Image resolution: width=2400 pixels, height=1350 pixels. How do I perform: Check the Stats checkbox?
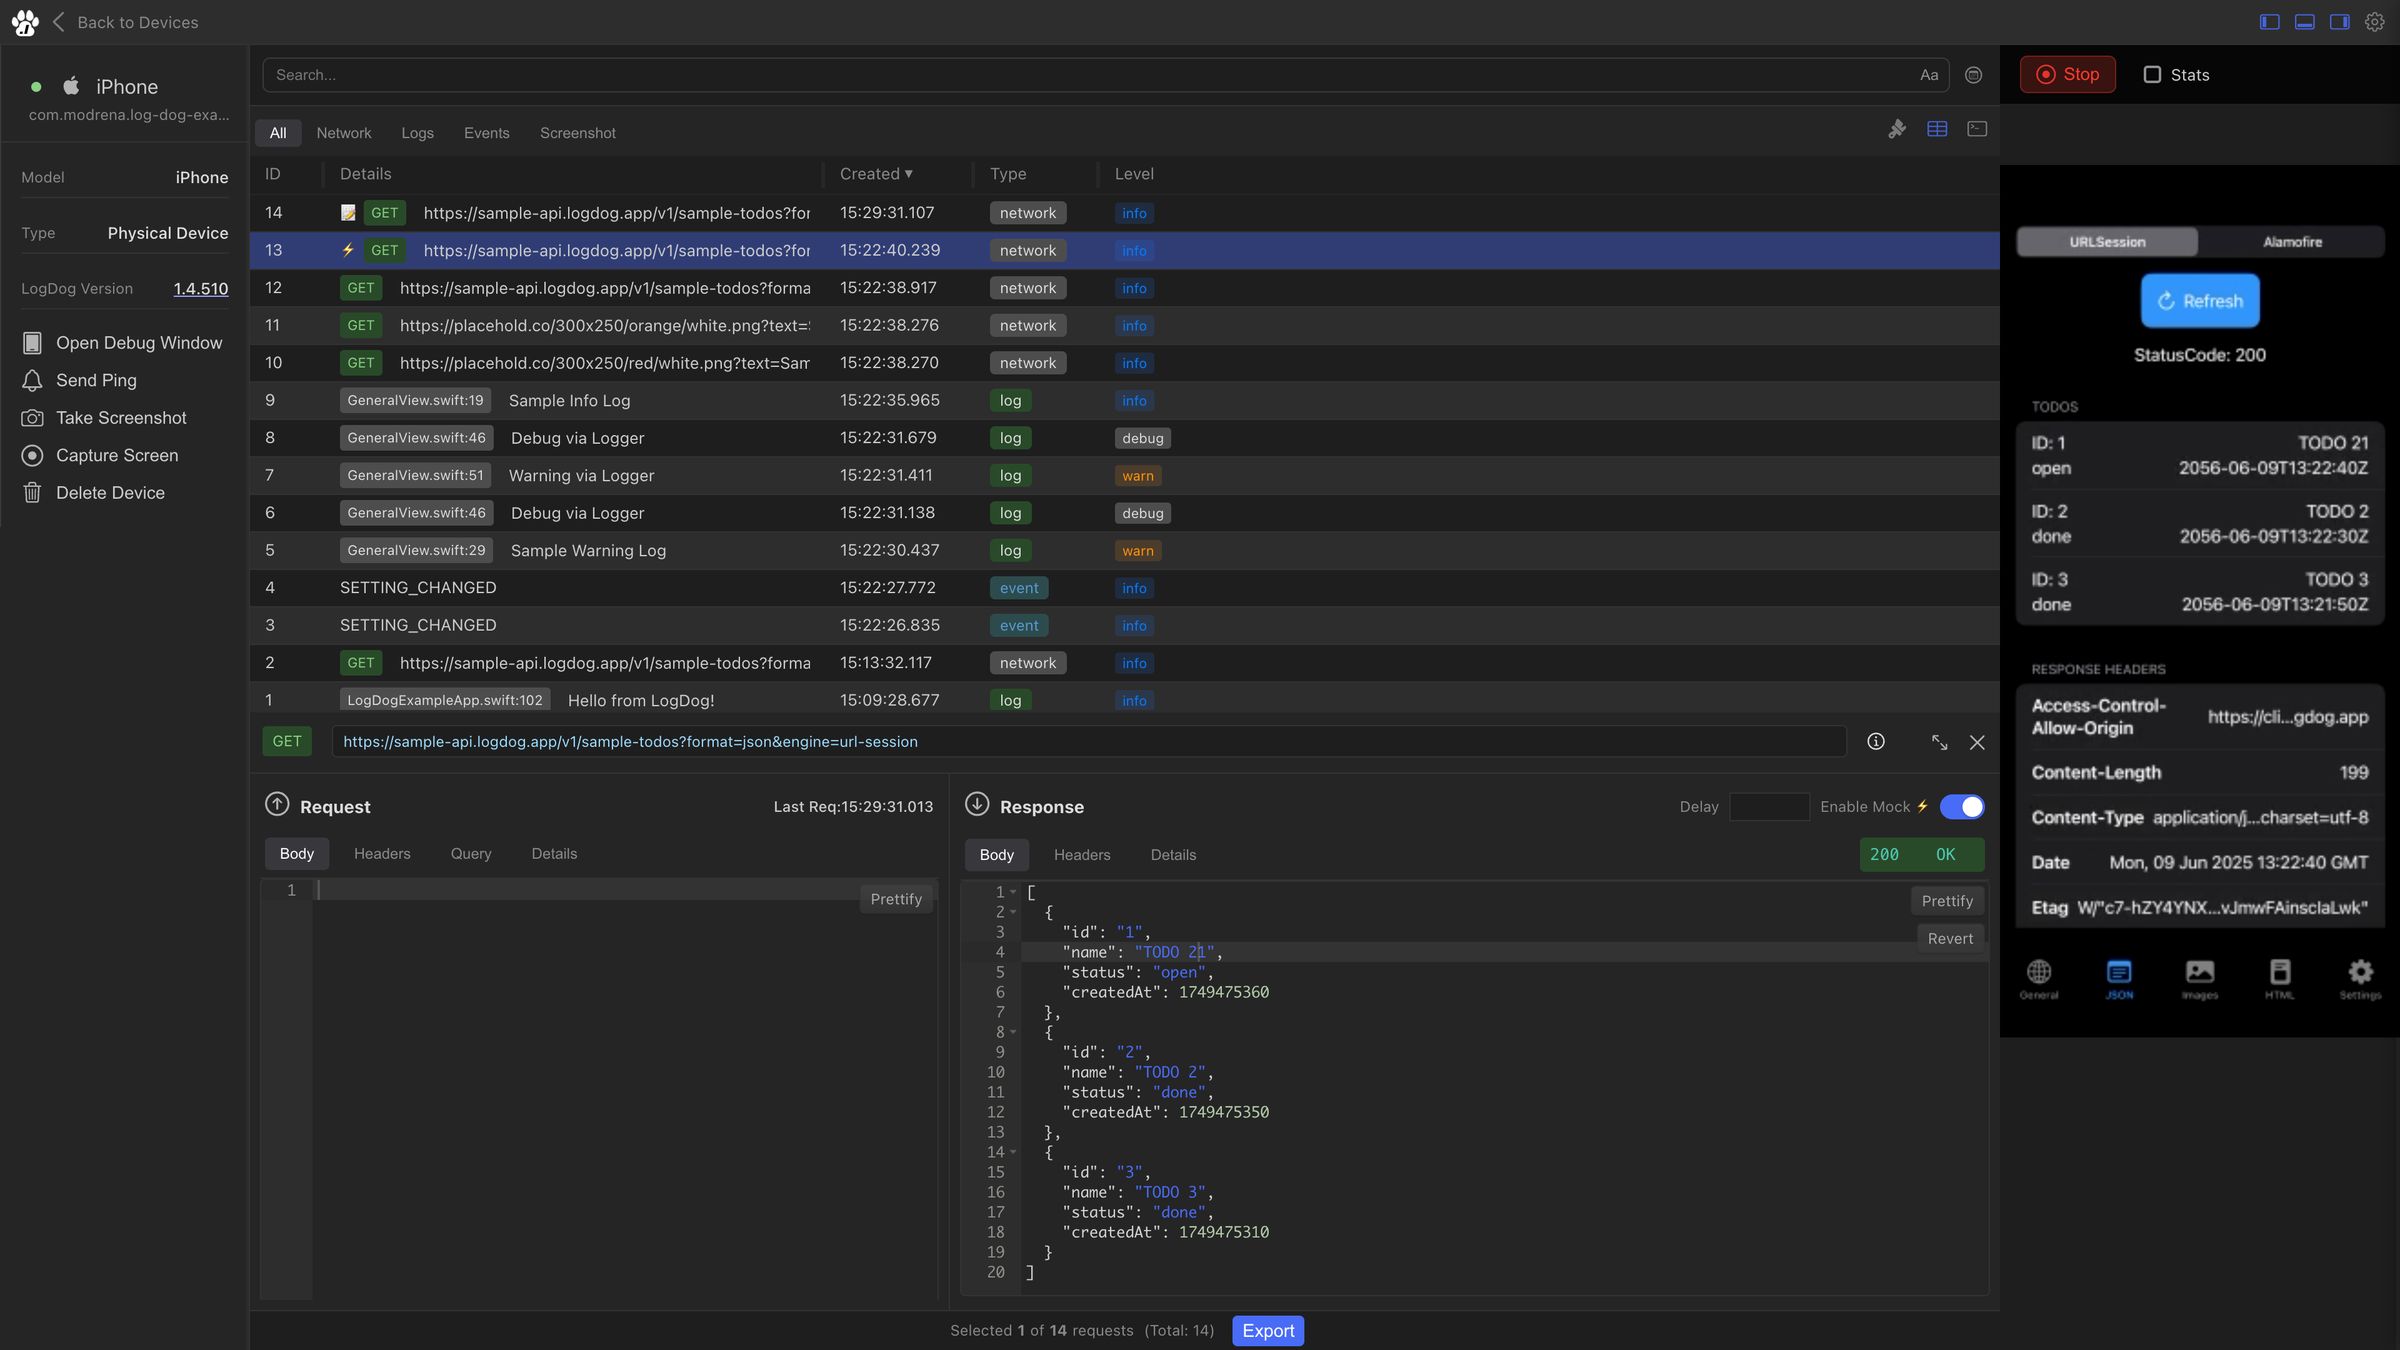pyautogui.click(x=2152, y=74)
